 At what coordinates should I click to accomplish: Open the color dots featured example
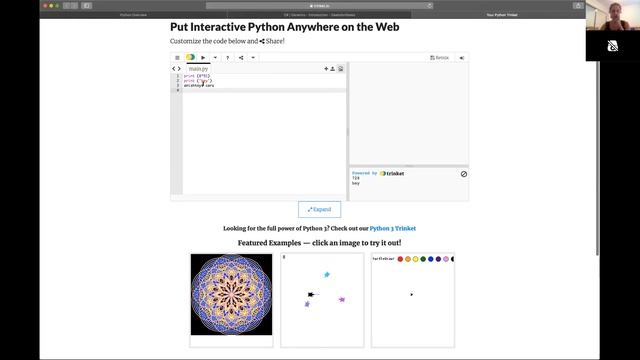(x=413, y=300)
